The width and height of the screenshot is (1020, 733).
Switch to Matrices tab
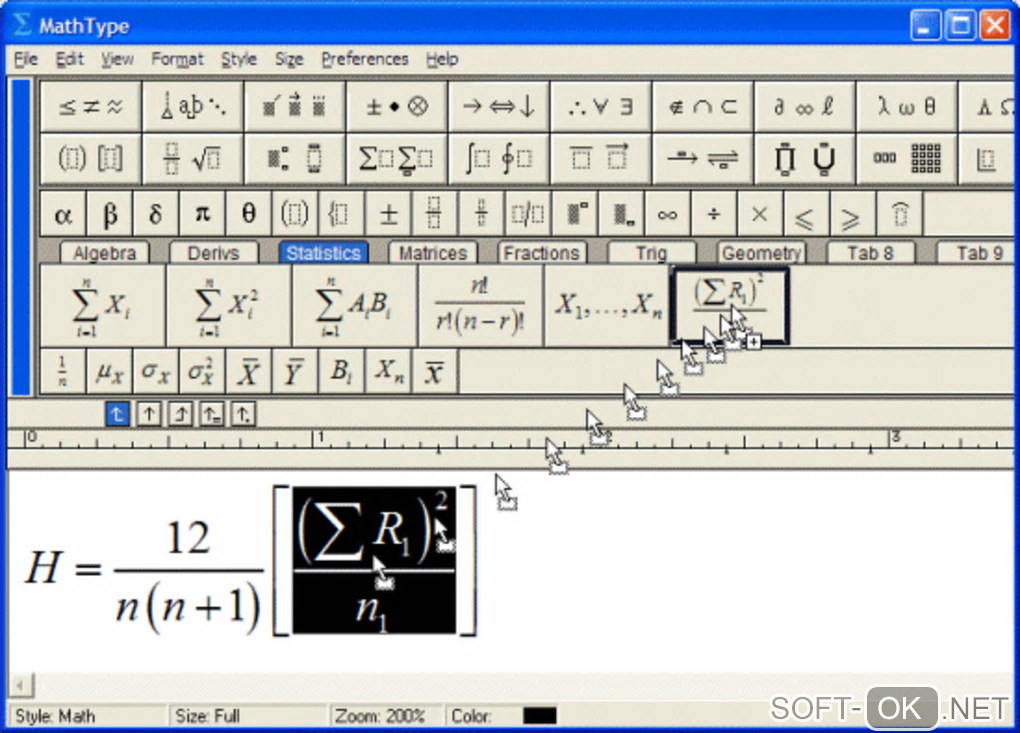click(433, 252)
